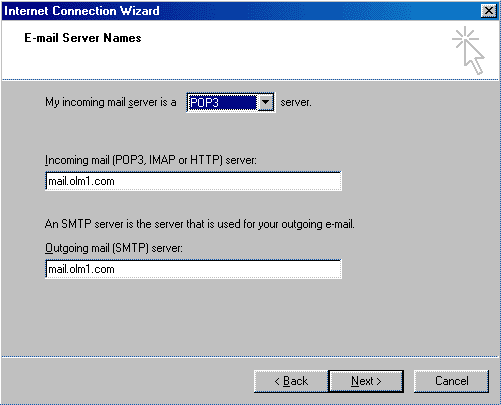Viewport: 501px width, 405px height.
Task: Click the SMTP server explanation sentence
Action: tap(199, 224)
